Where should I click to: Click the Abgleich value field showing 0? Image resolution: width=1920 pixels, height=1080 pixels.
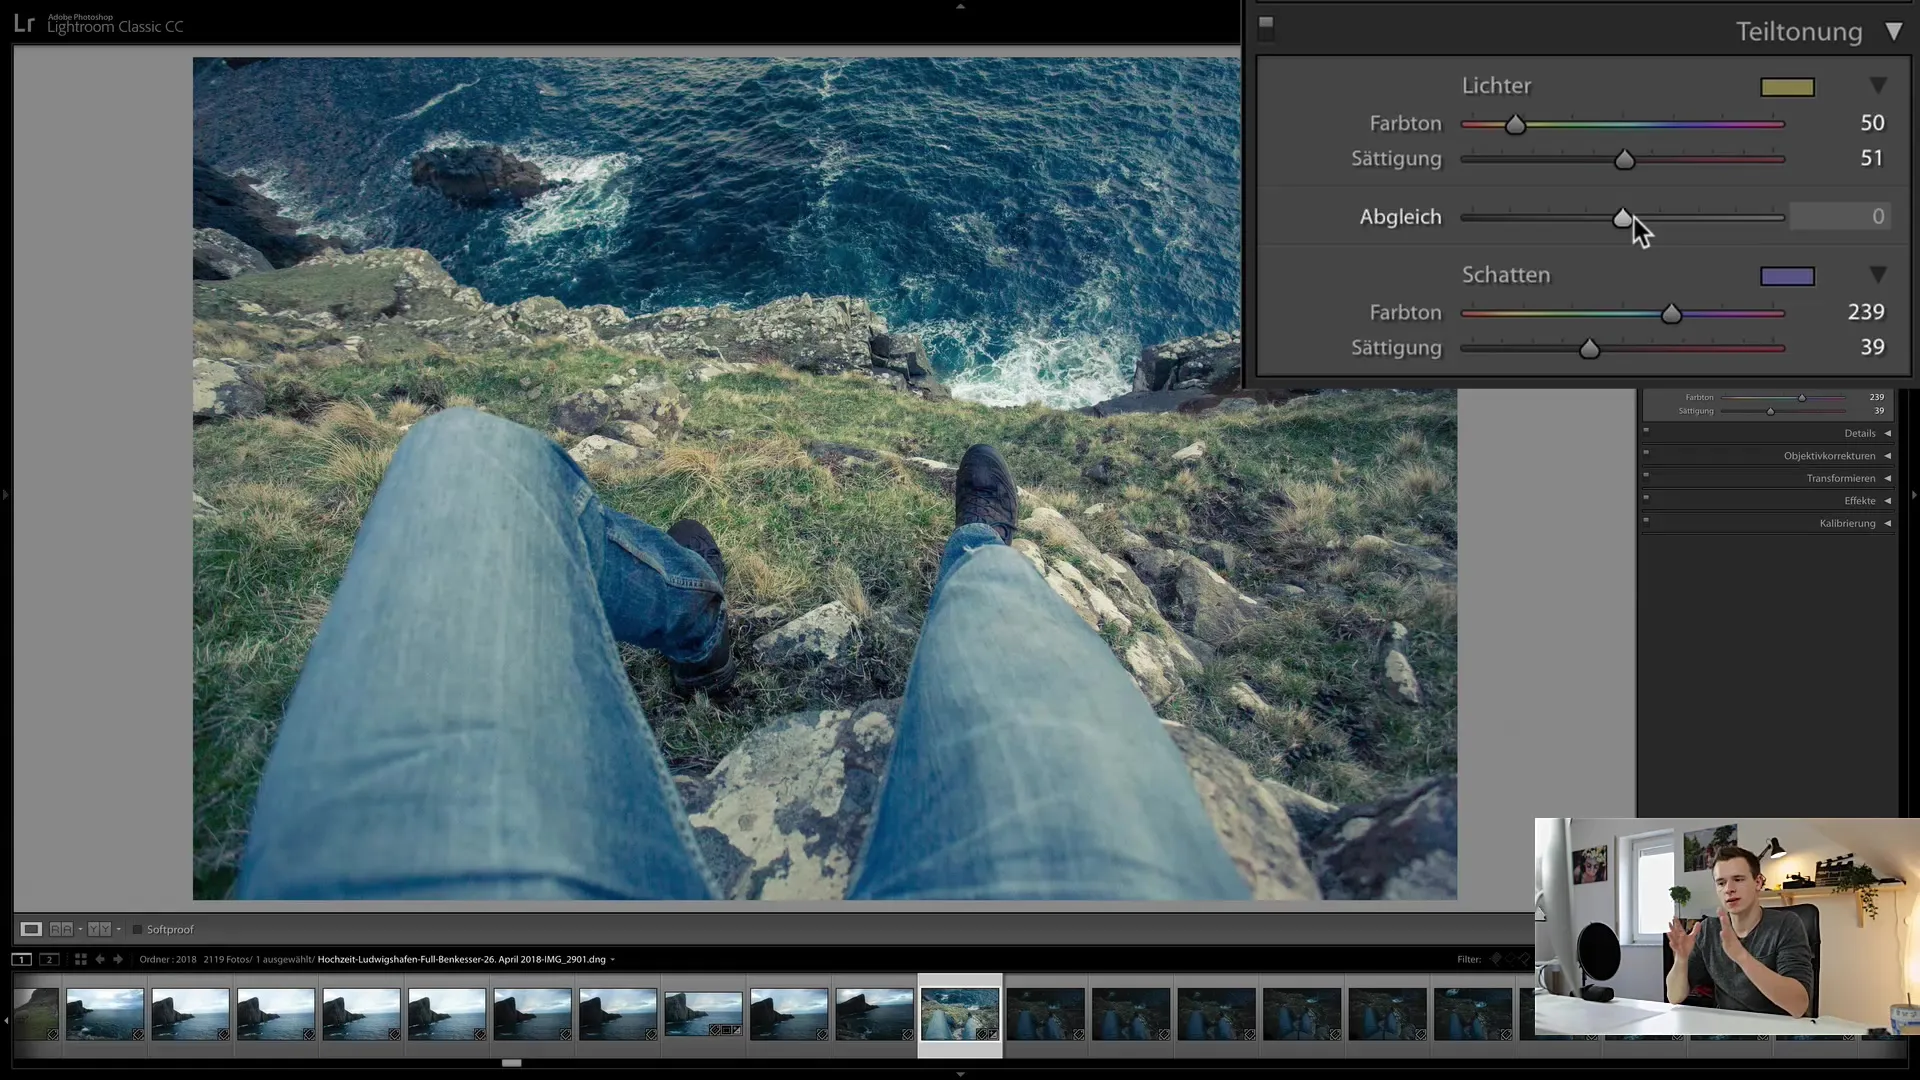[x=1840, y=216]
